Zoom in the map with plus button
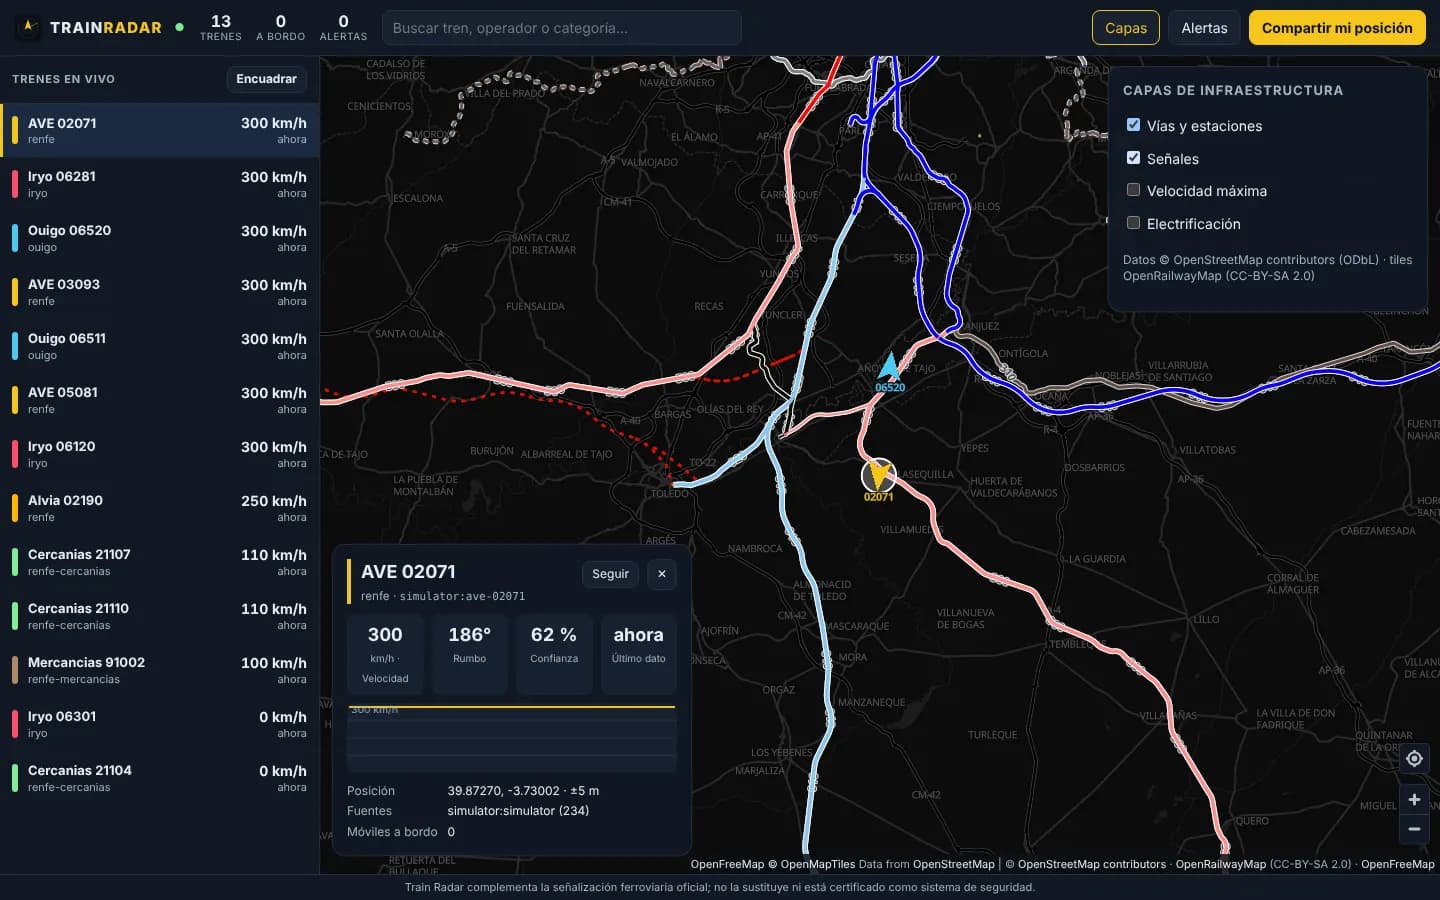 [1414, 800]
